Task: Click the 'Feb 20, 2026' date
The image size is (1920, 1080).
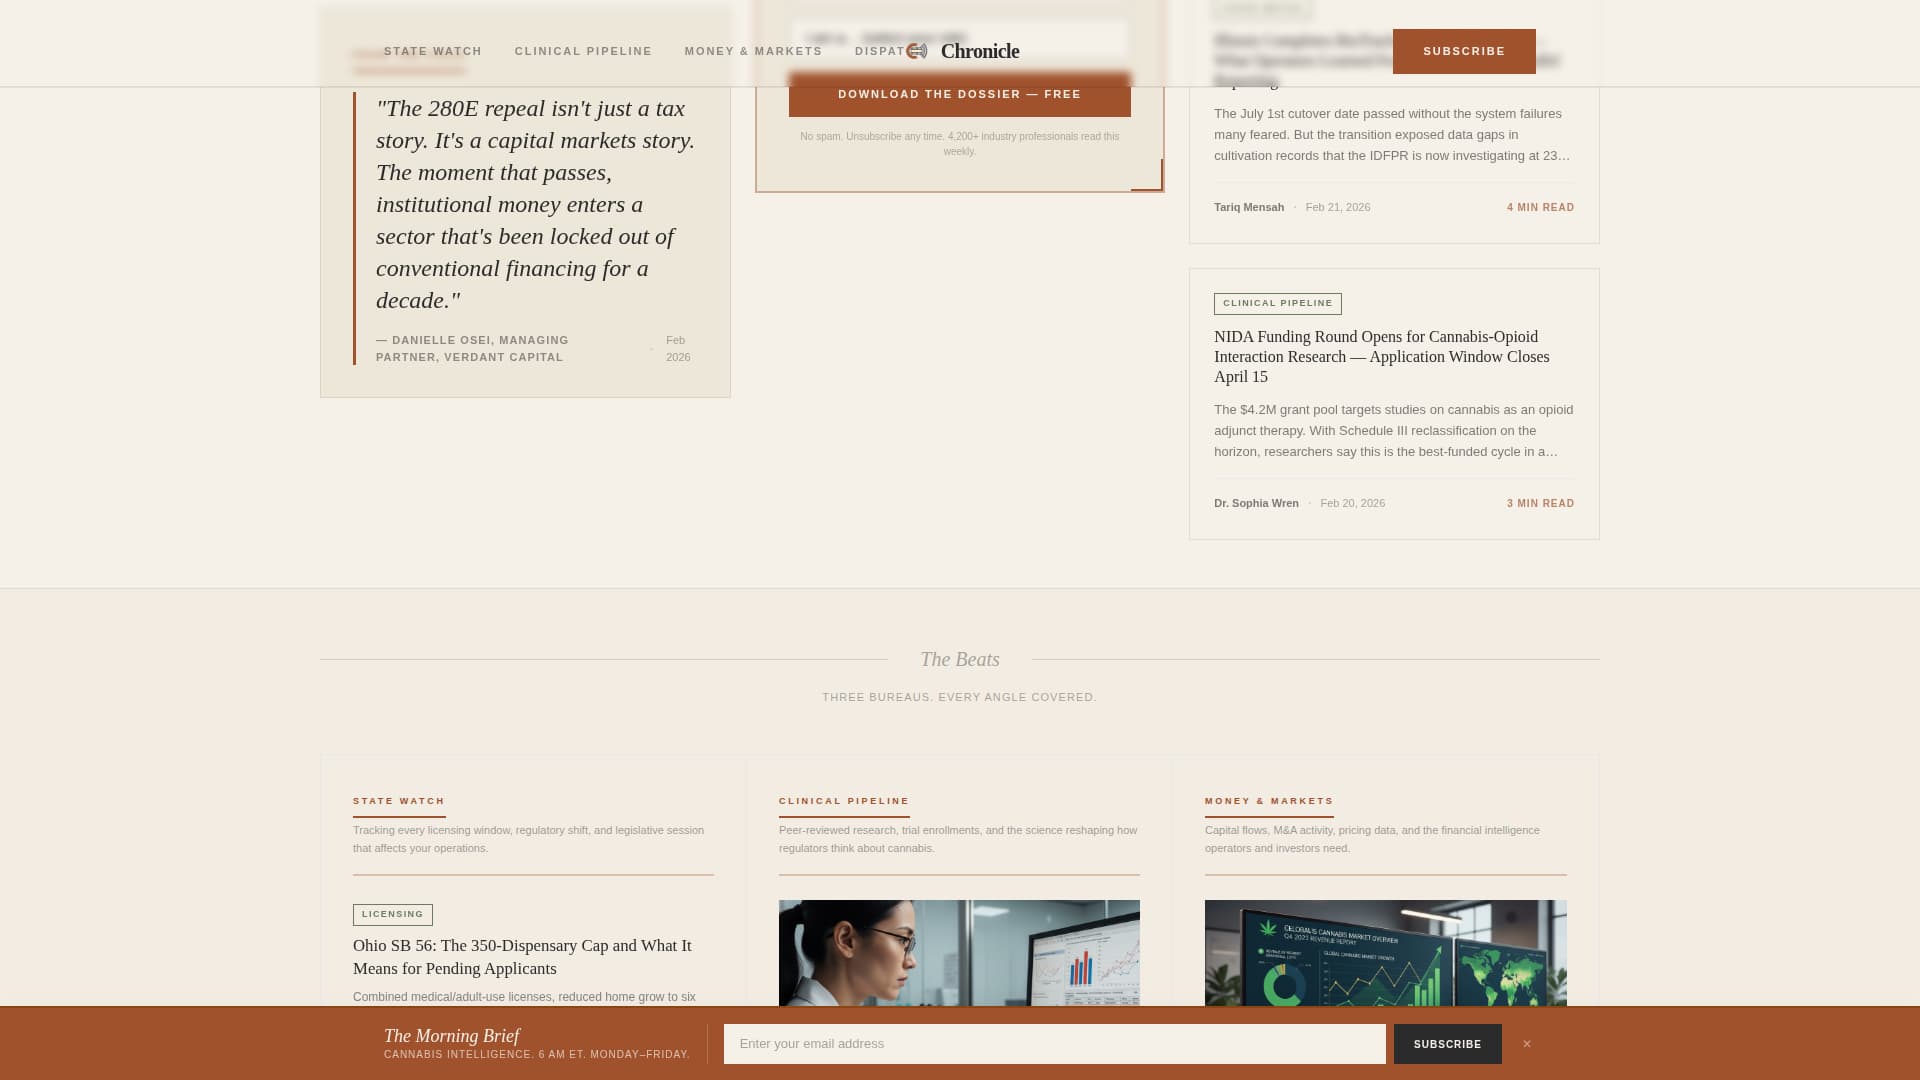Action: point(1352,503)
